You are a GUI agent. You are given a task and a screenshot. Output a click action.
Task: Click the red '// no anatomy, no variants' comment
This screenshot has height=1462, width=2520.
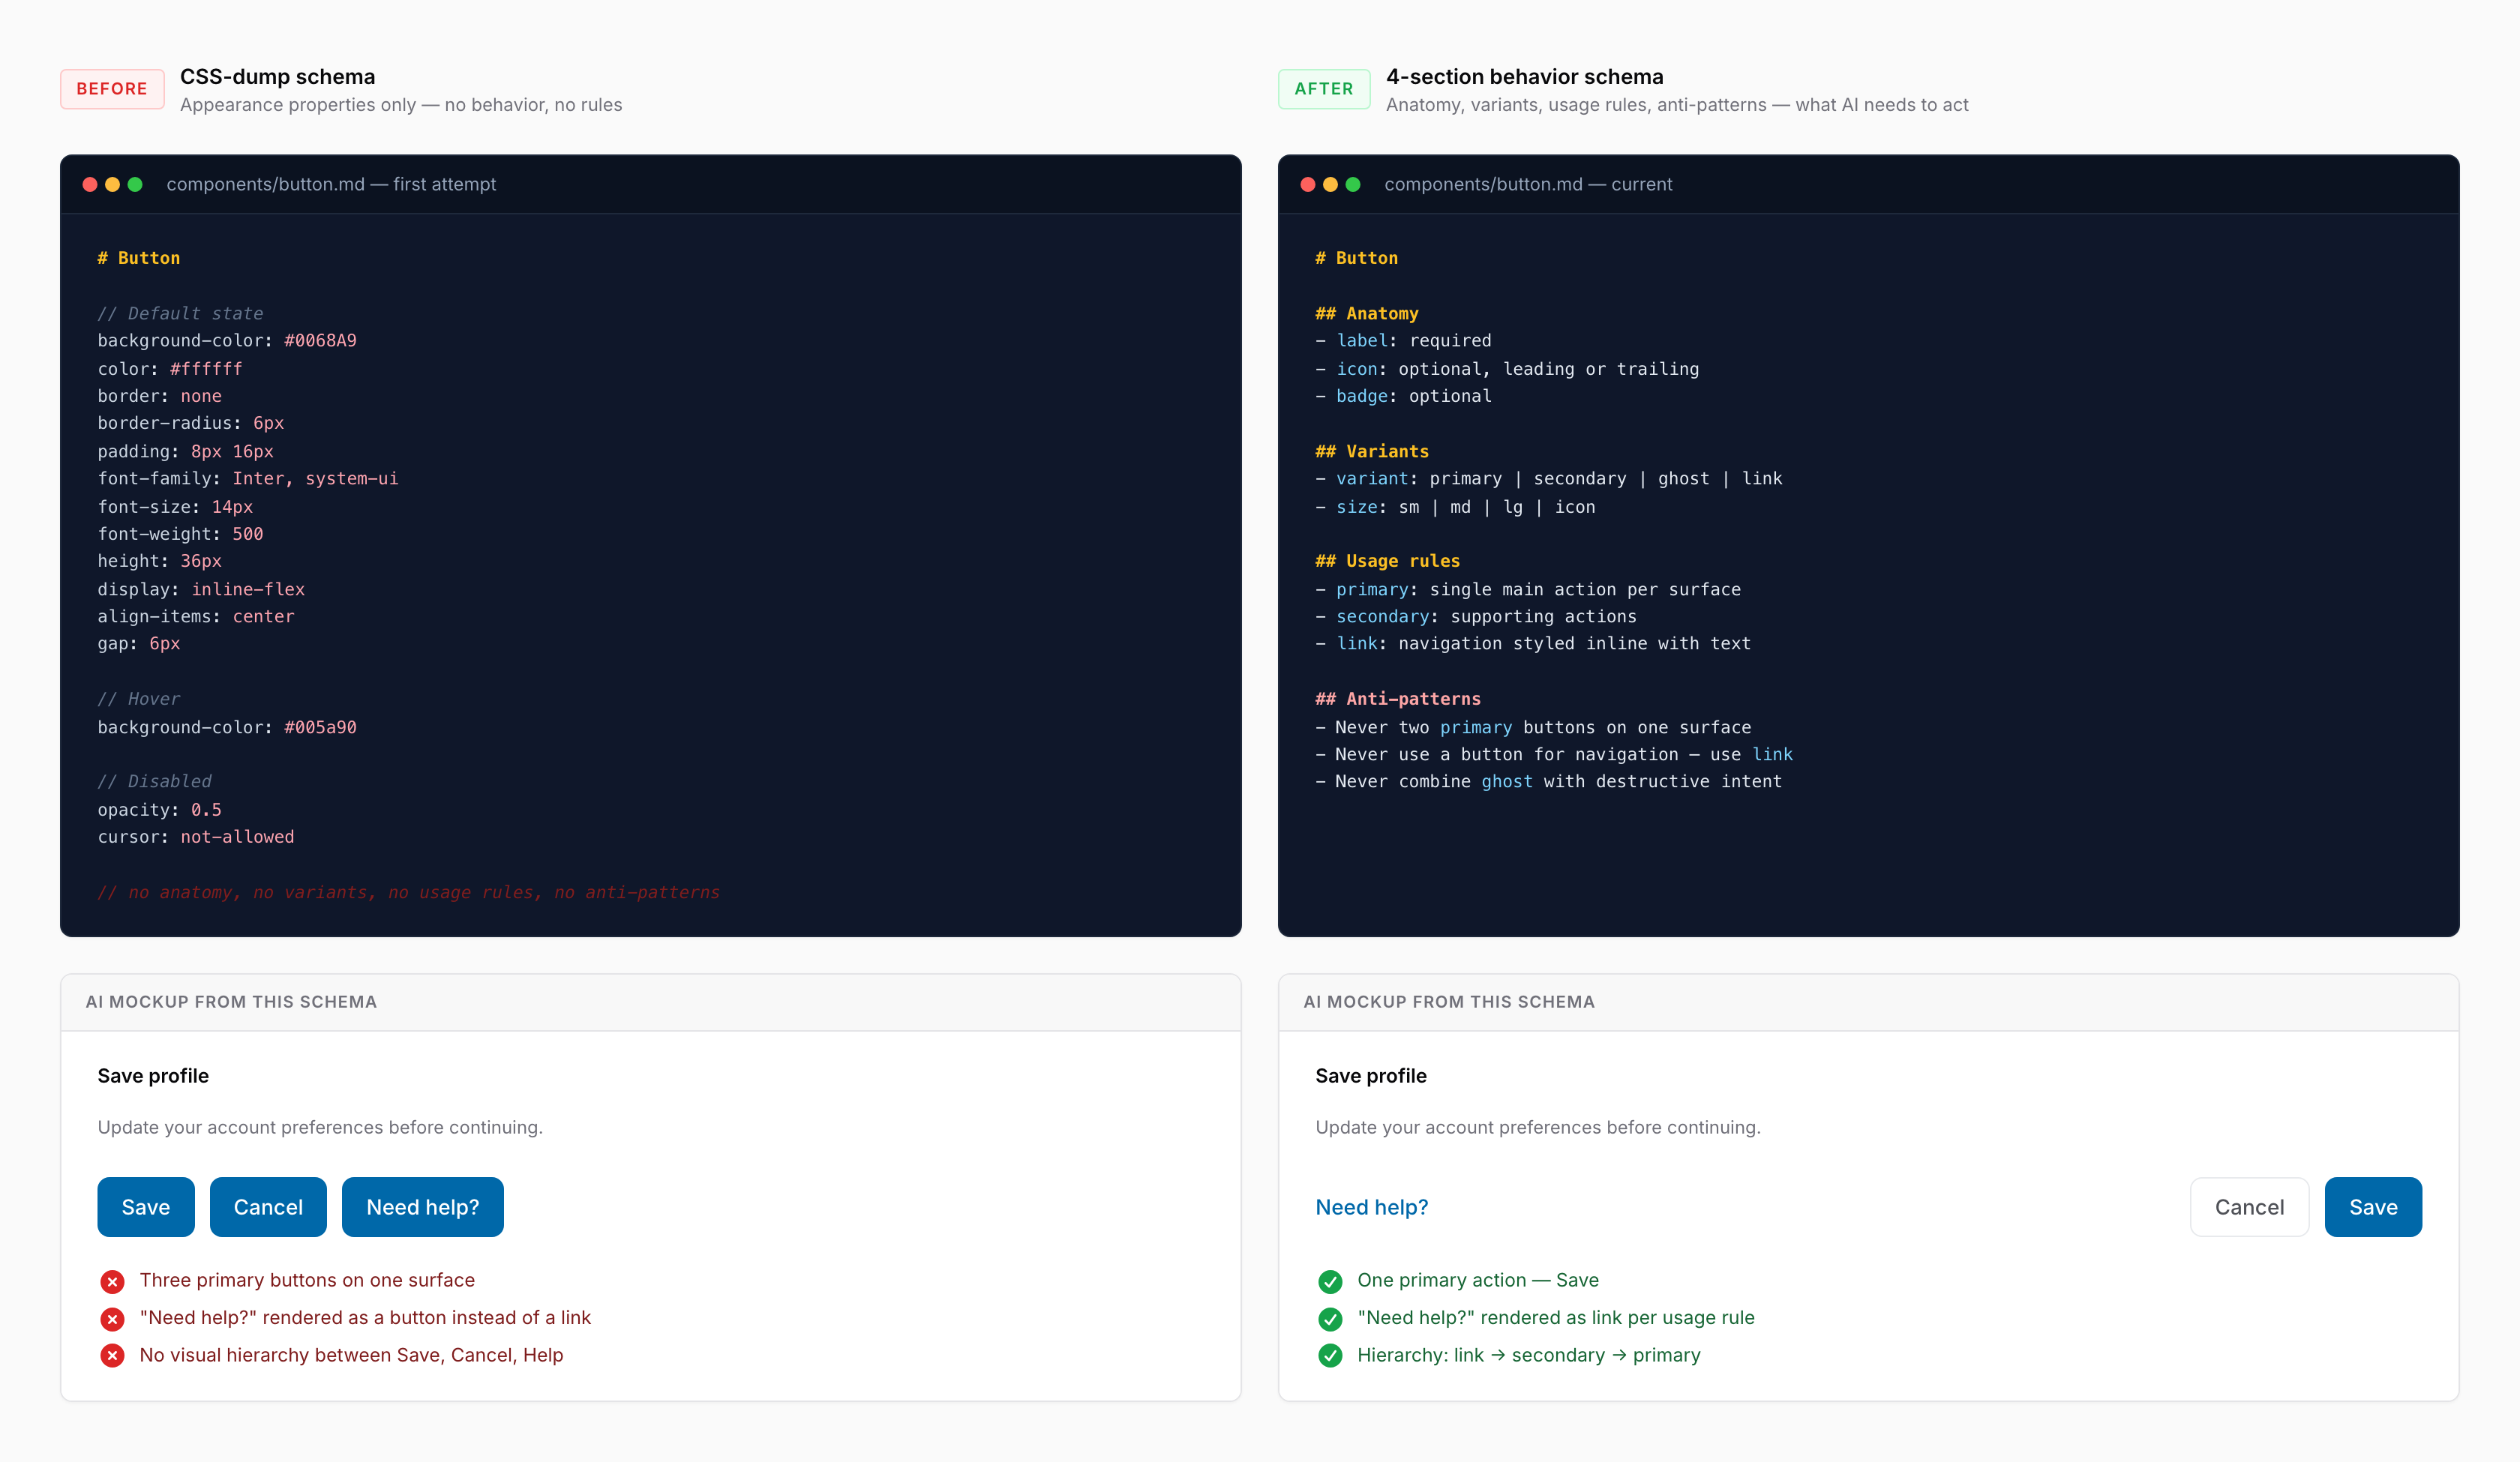pos(408,893)
